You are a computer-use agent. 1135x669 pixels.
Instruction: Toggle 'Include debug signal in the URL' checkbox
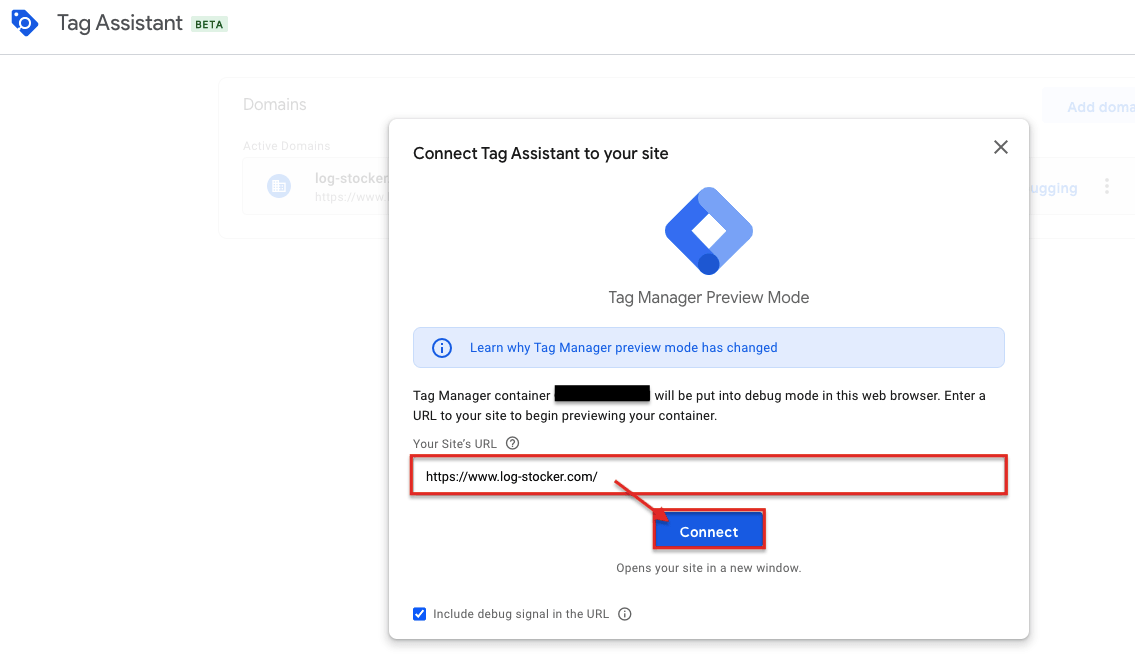419,614
